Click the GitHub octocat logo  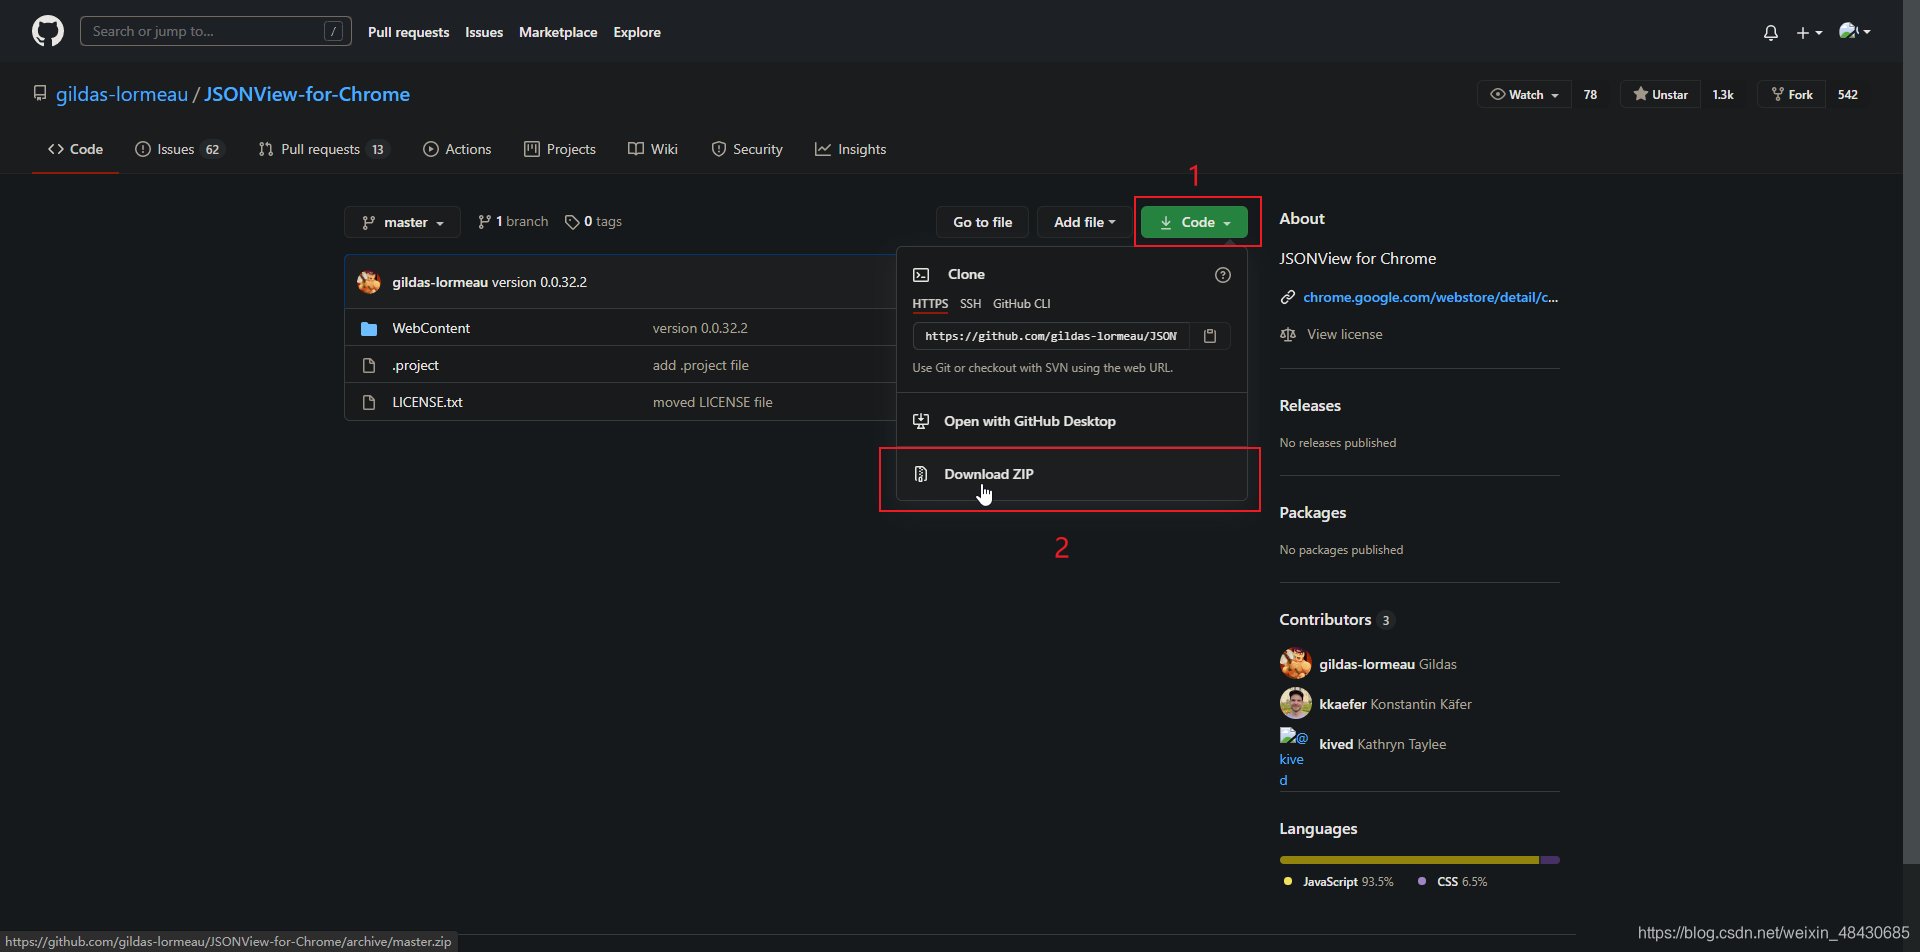48,31
